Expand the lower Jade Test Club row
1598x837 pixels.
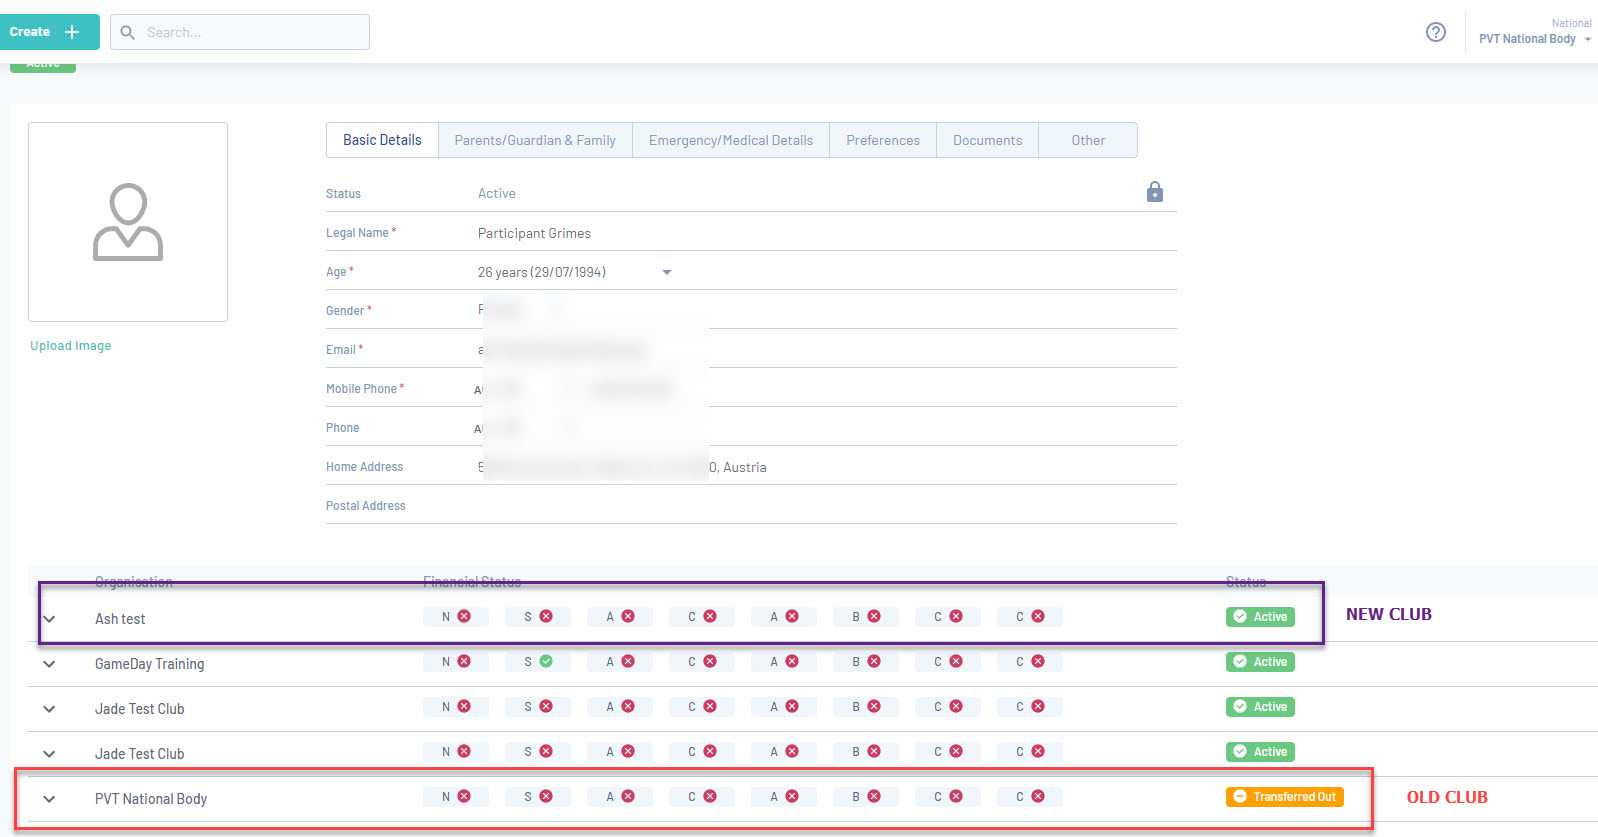pos(49,754)
